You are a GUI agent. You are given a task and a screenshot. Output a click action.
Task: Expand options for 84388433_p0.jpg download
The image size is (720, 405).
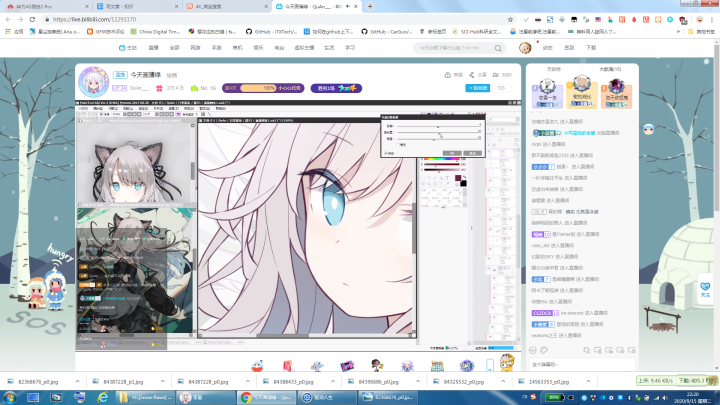click(x=333, y=382)
